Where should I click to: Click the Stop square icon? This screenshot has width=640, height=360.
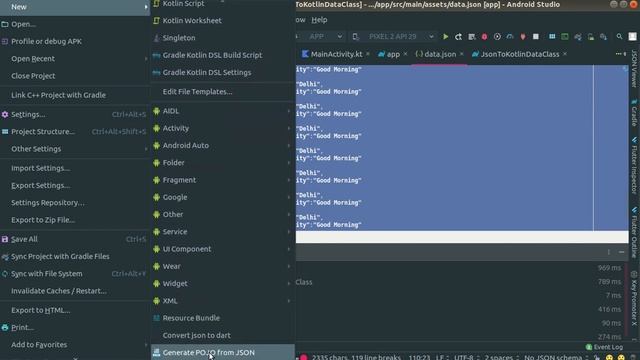coord(536,37)
